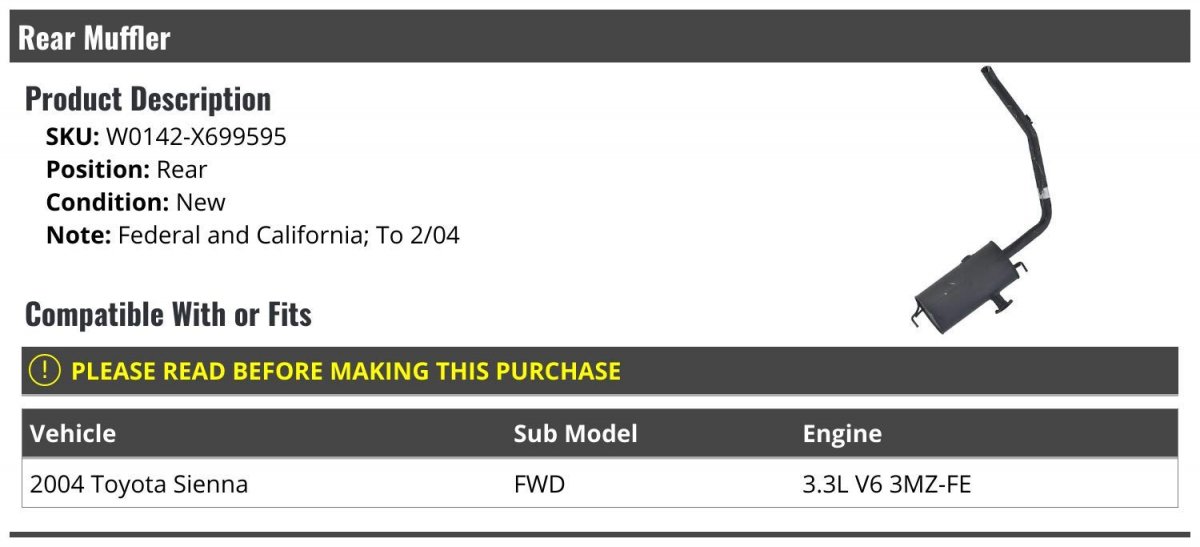
Task: Click the Vehicle column header
Action: (x=73, y=434)
